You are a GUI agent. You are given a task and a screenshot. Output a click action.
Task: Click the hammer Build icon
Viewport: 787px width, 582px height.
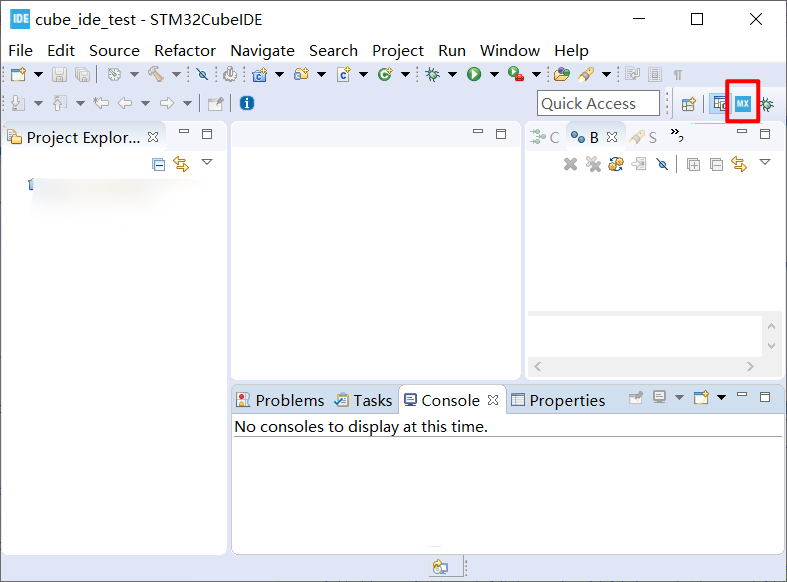pos(156,74)
